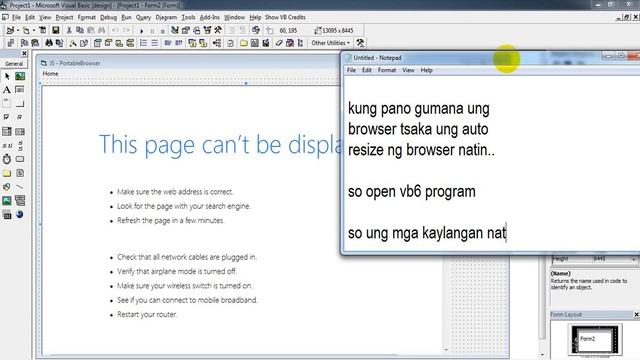Select the DriveListBox control in the toolbox
The width and height of the screenshot is (640, 360).
point(20,159)
